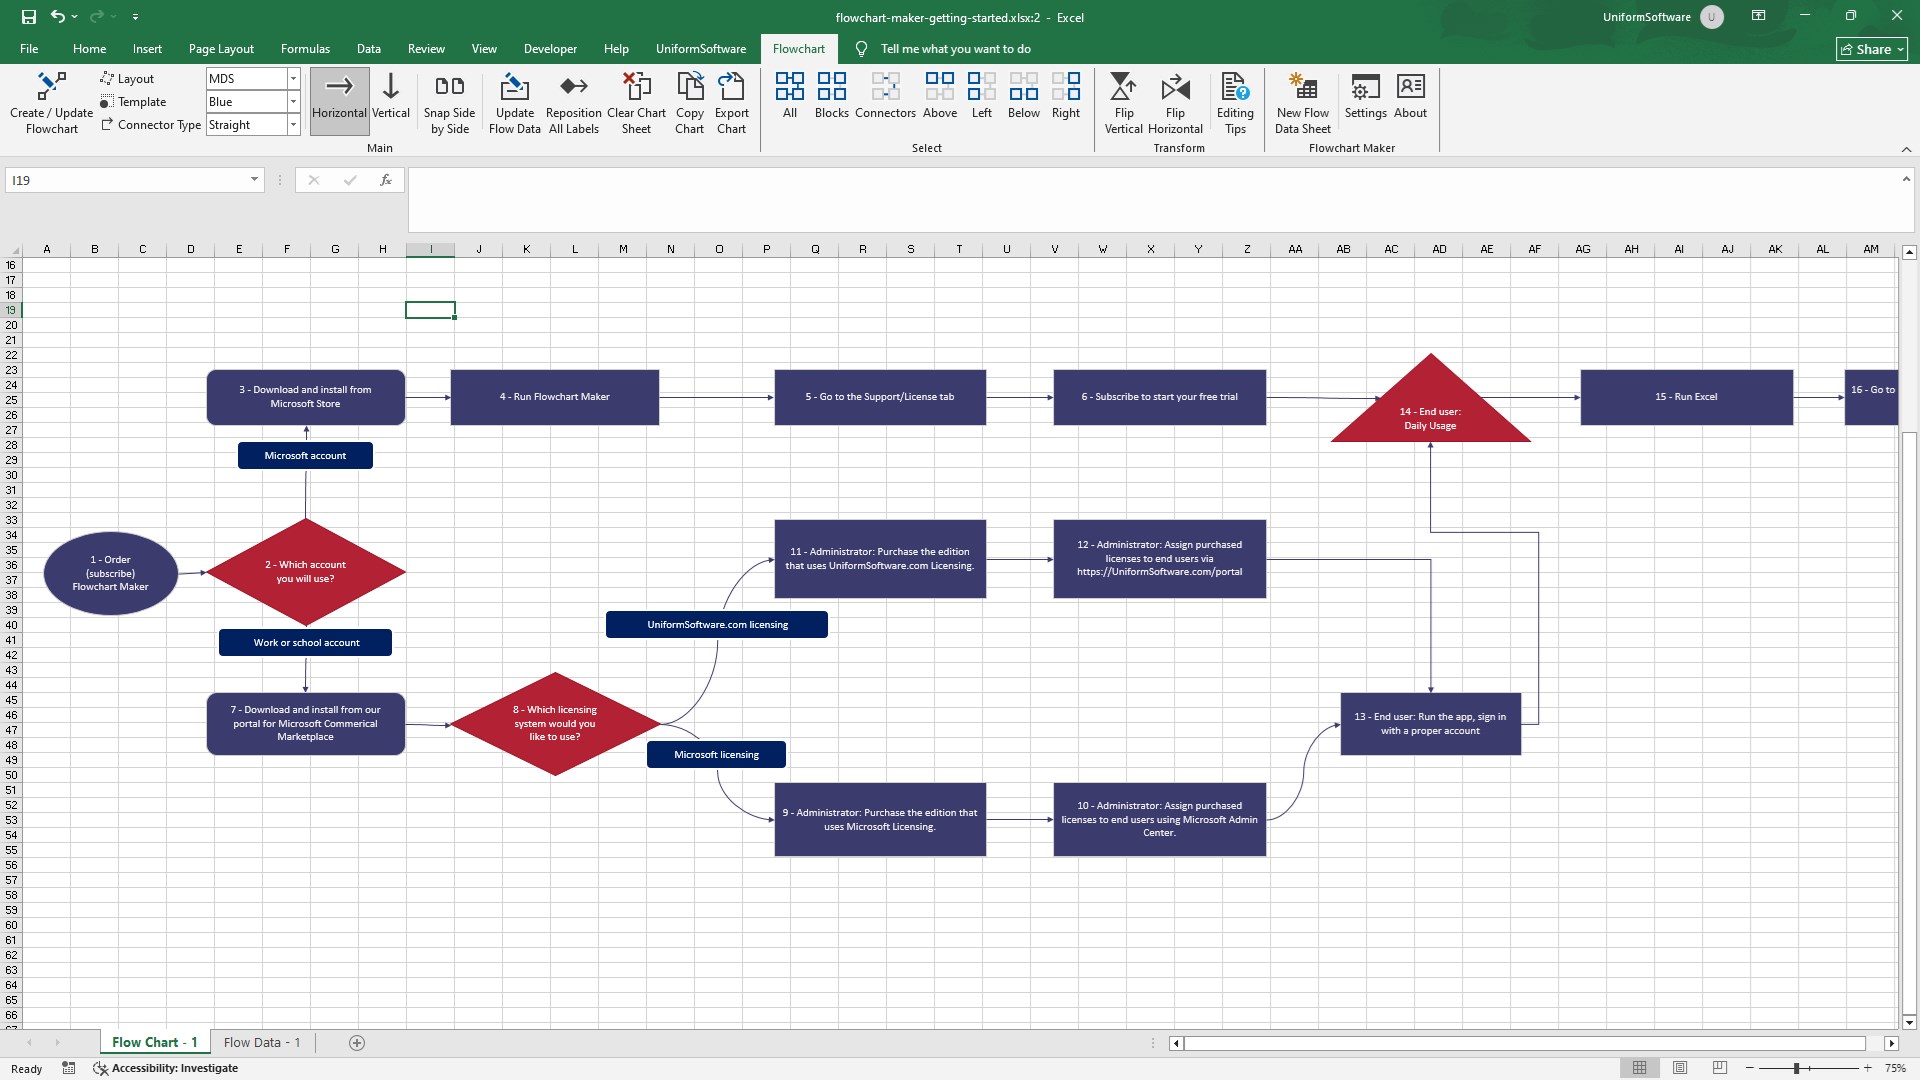
Task: Select all Connectors in flowchart
Action: 885,87
